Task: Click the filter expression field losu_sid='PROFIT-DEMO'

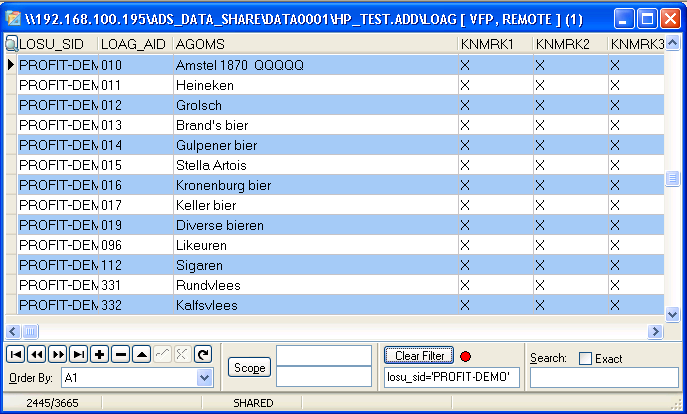Action: click(x=452, y=377)
